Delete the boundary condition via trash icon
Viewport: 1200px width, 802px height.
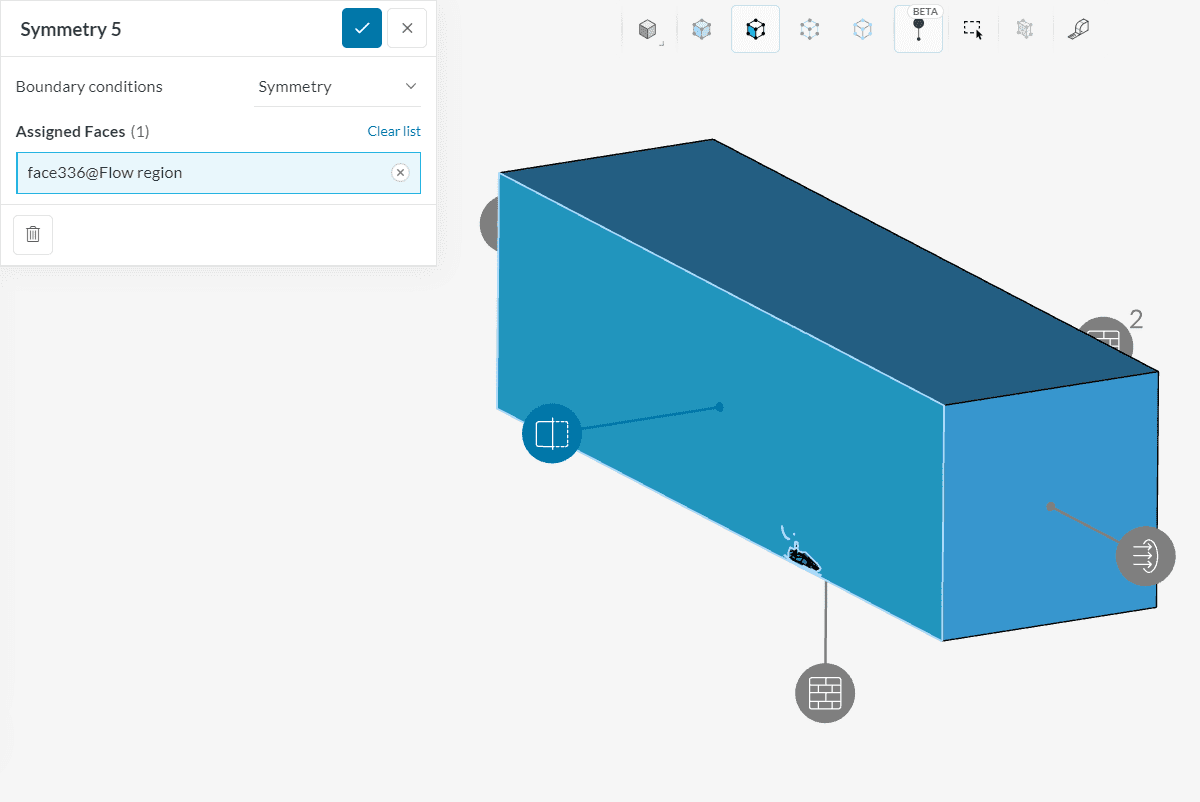click(x=33, y=234)
